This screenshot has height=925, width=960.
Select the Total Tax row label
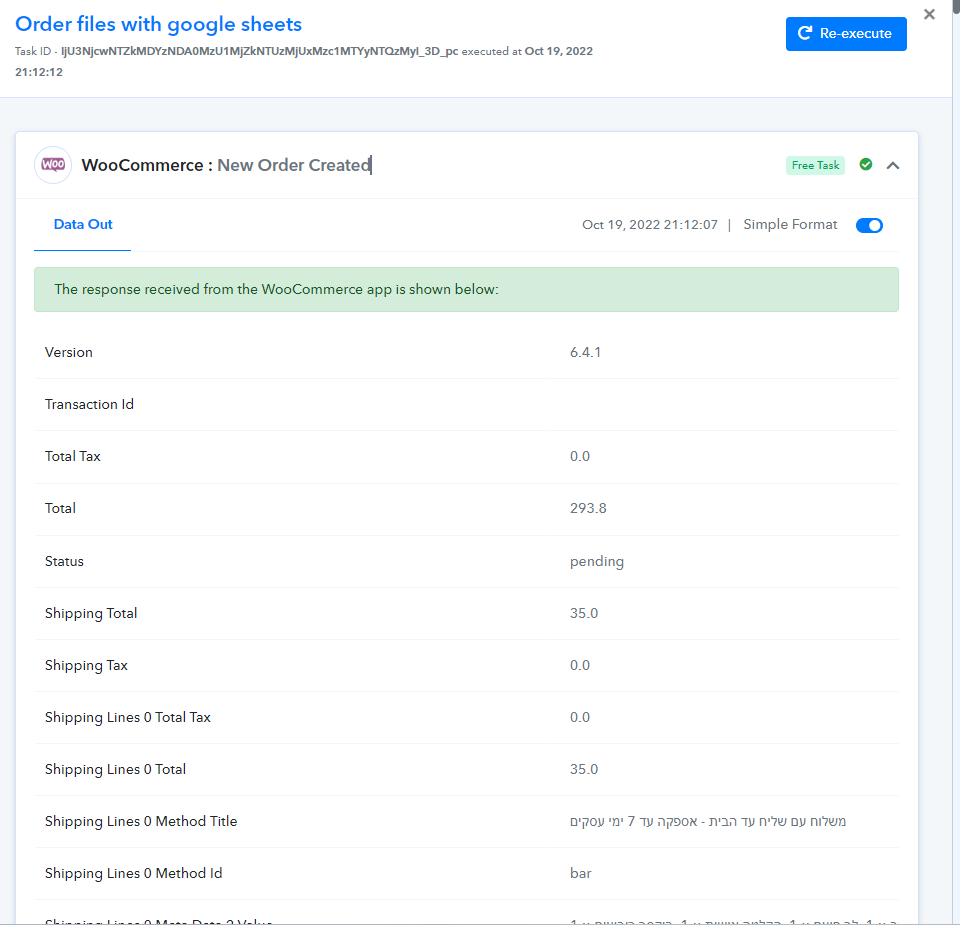73,457
